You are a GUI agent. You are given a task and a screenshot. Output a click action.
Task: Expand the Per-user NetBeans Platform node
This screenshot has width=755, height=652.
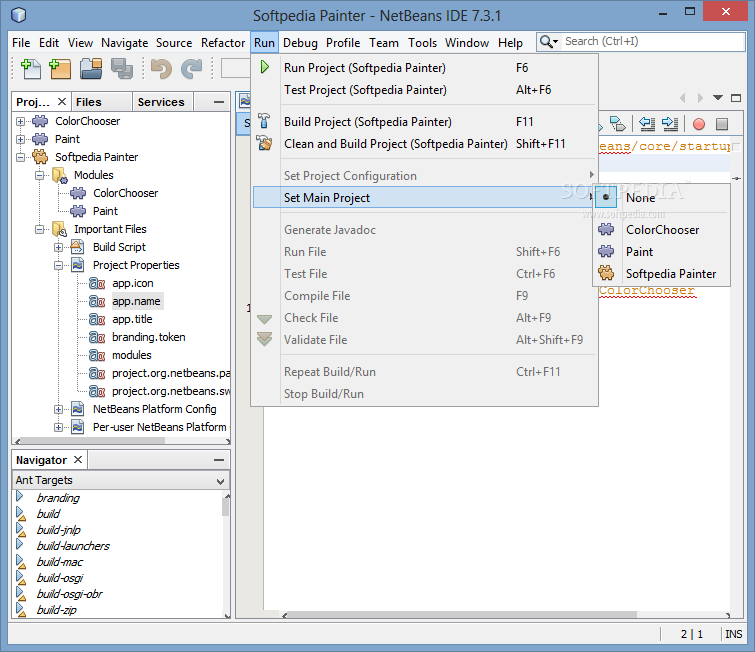tap(58, 427)
